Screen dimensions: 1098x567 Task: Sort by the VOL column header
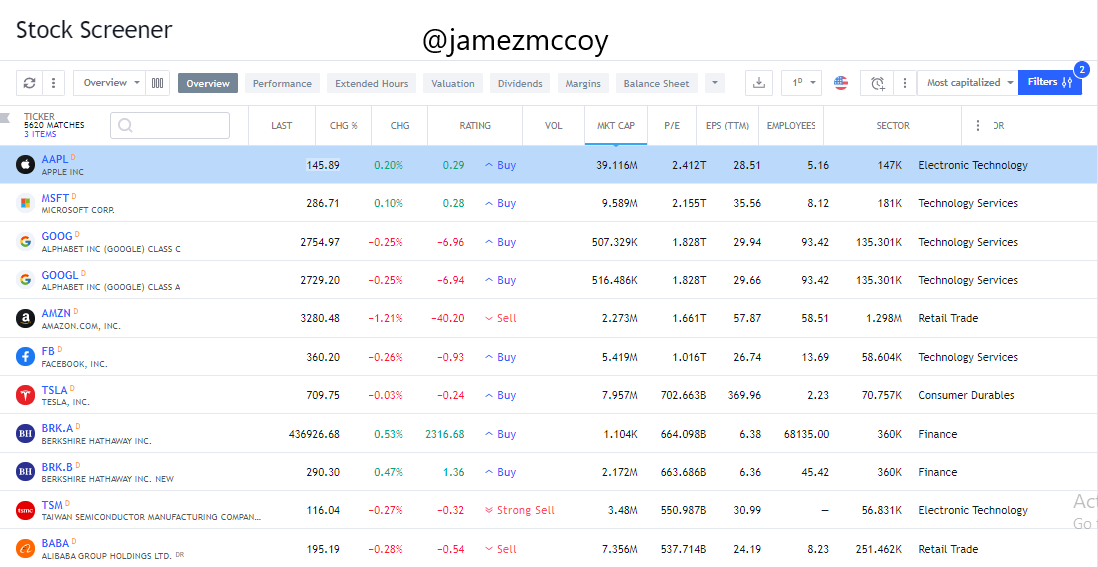pyautogui.click(x=553, y=126)
